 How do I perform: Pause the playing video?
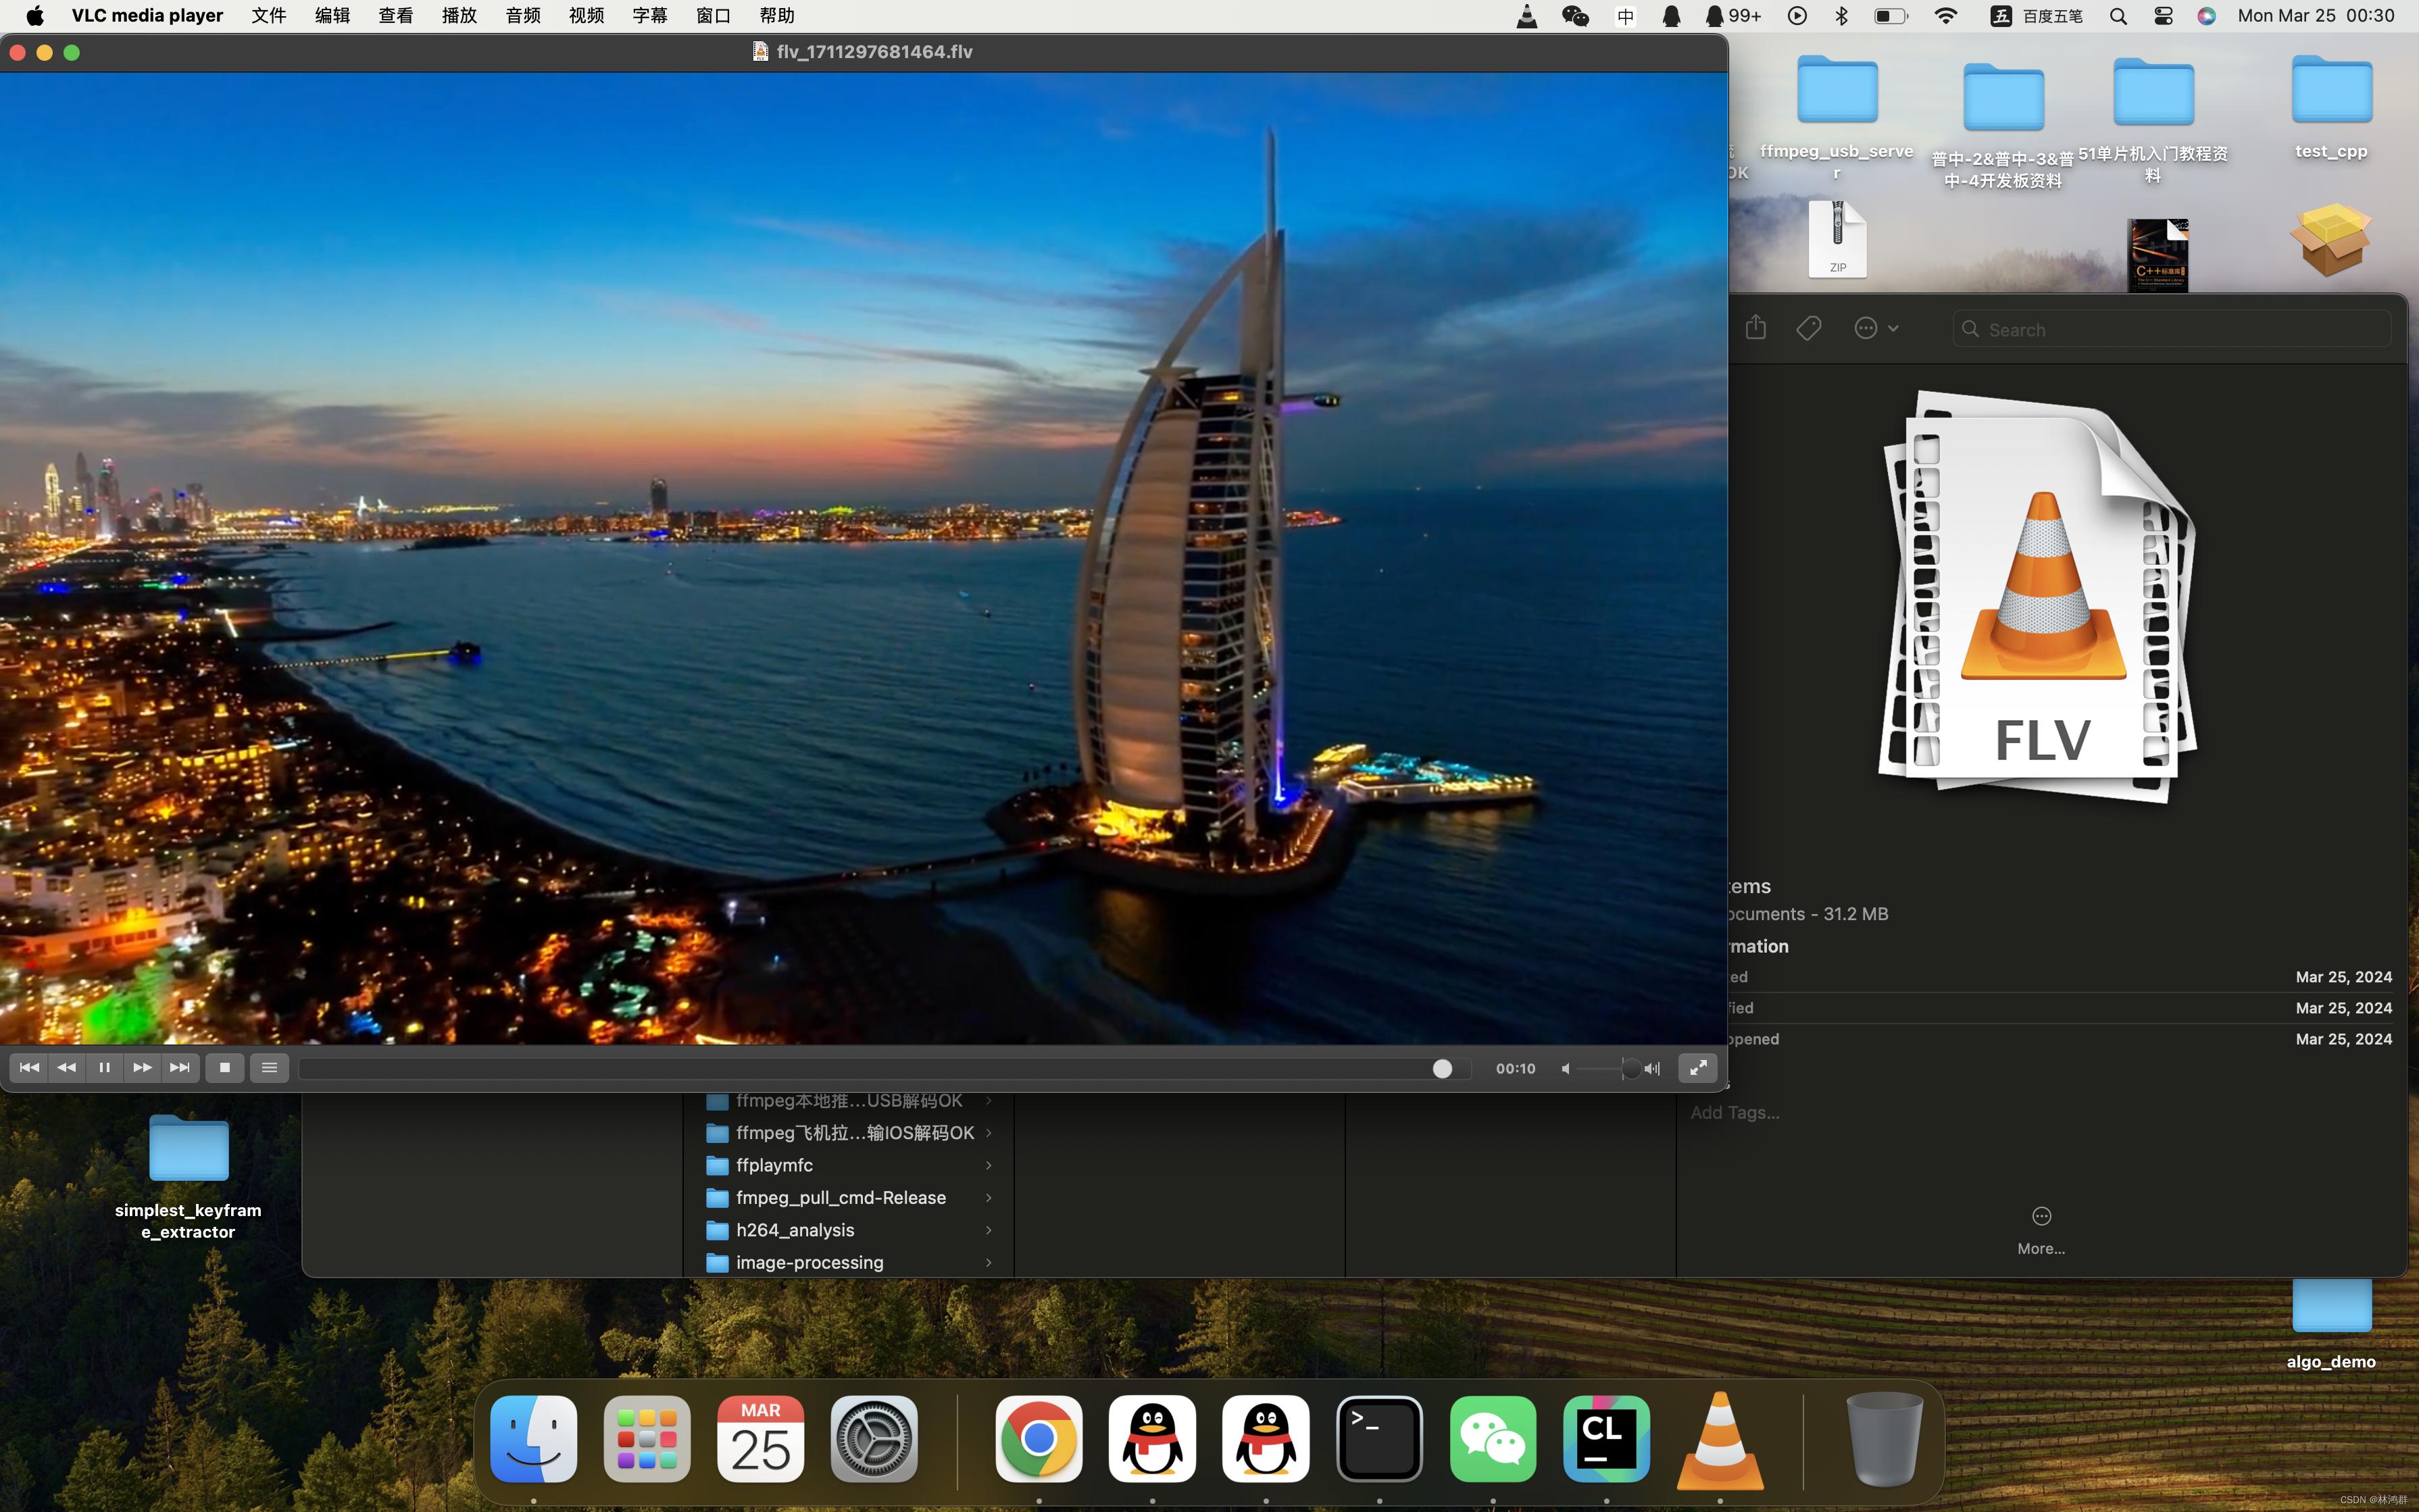point(104,1067)
